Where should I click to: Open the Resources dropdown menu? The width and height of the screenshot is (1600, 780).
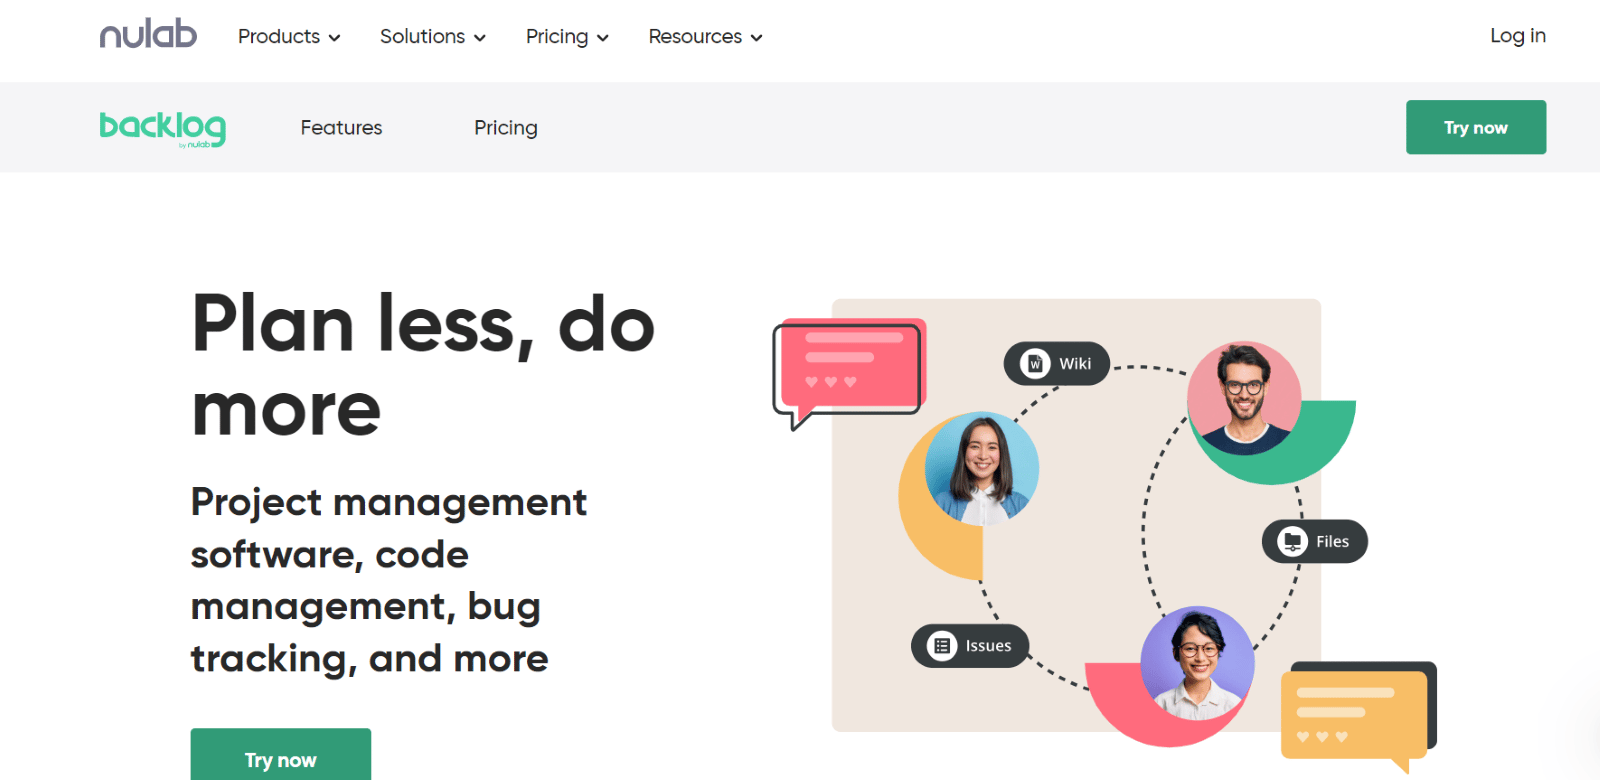[x=705, y=37]
